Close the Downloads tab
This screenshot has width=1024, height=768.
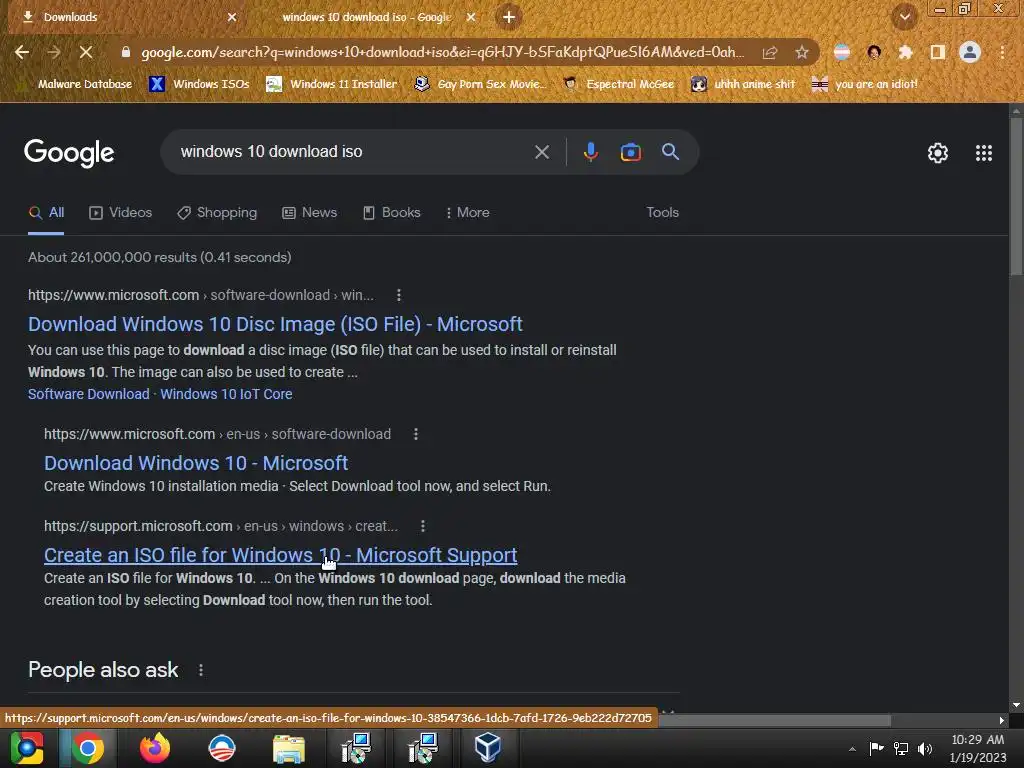[x=232, y=17]
